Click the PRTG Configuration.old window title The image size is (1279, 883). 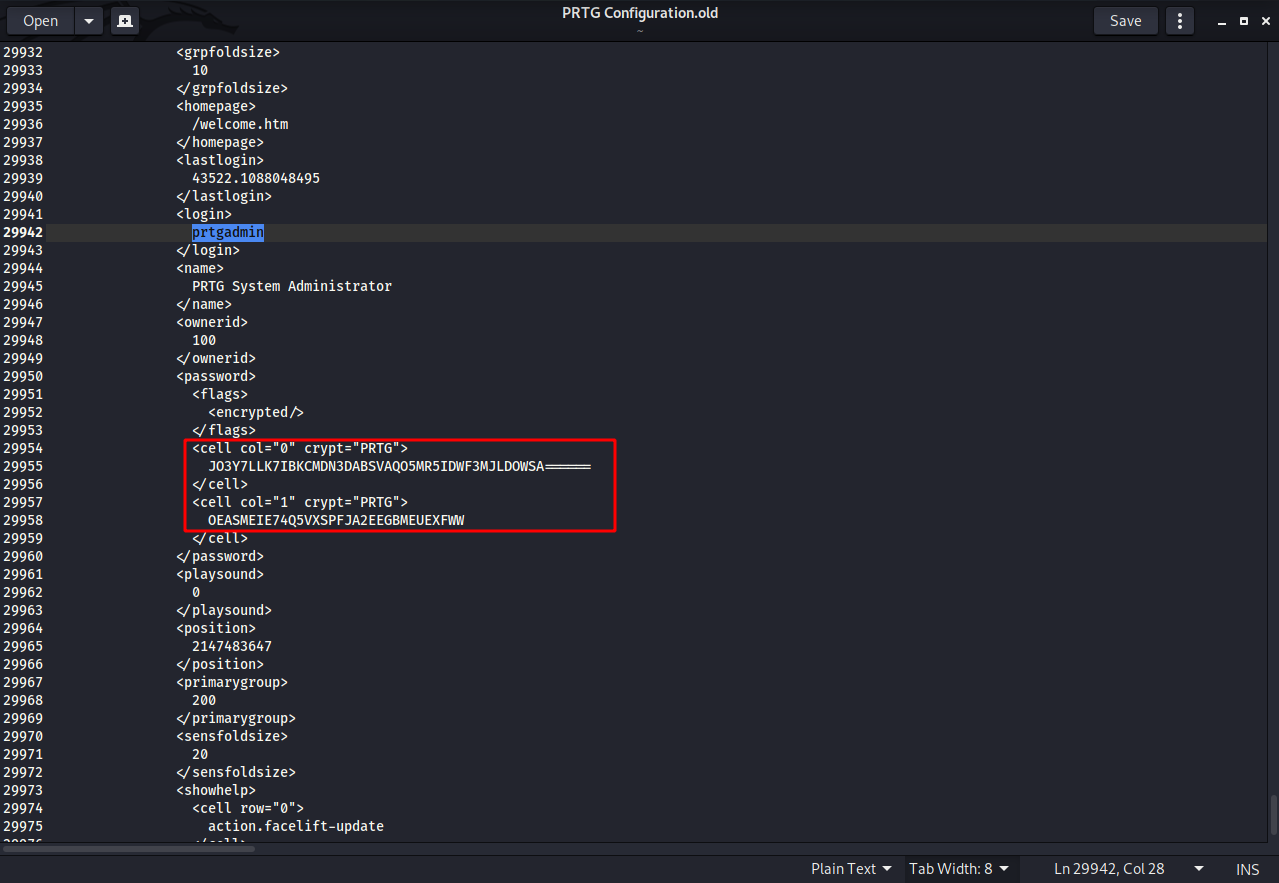640,13
